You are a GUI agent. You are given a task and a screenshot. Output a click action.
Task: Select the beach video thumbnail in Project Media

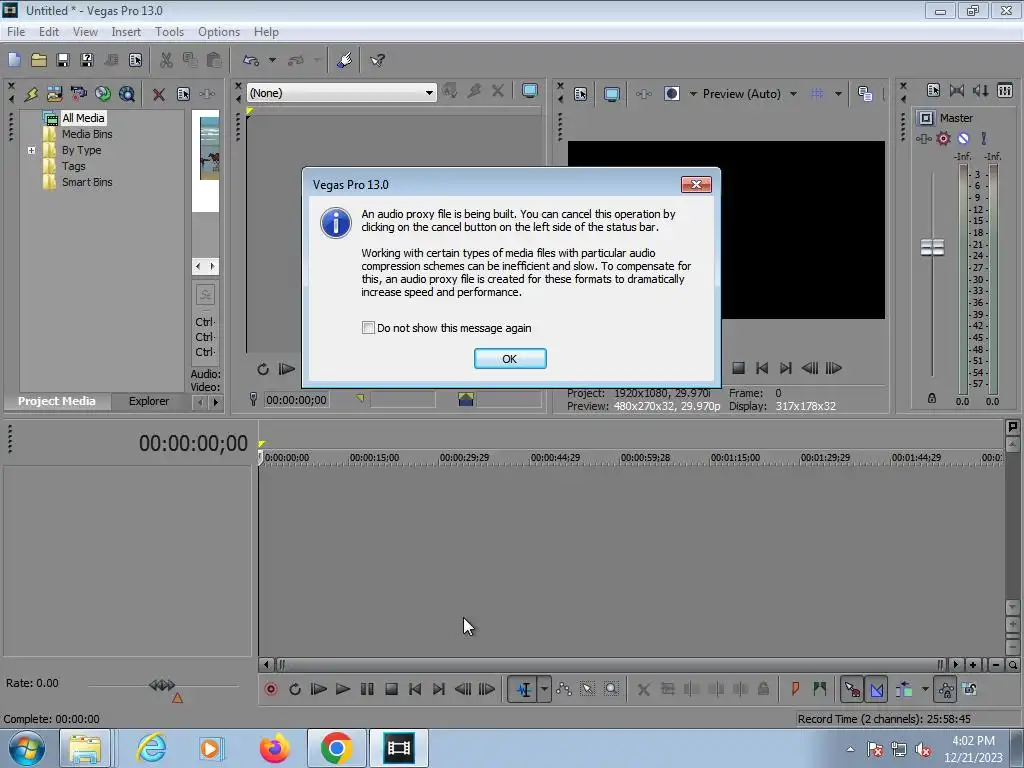click(209, 149)
